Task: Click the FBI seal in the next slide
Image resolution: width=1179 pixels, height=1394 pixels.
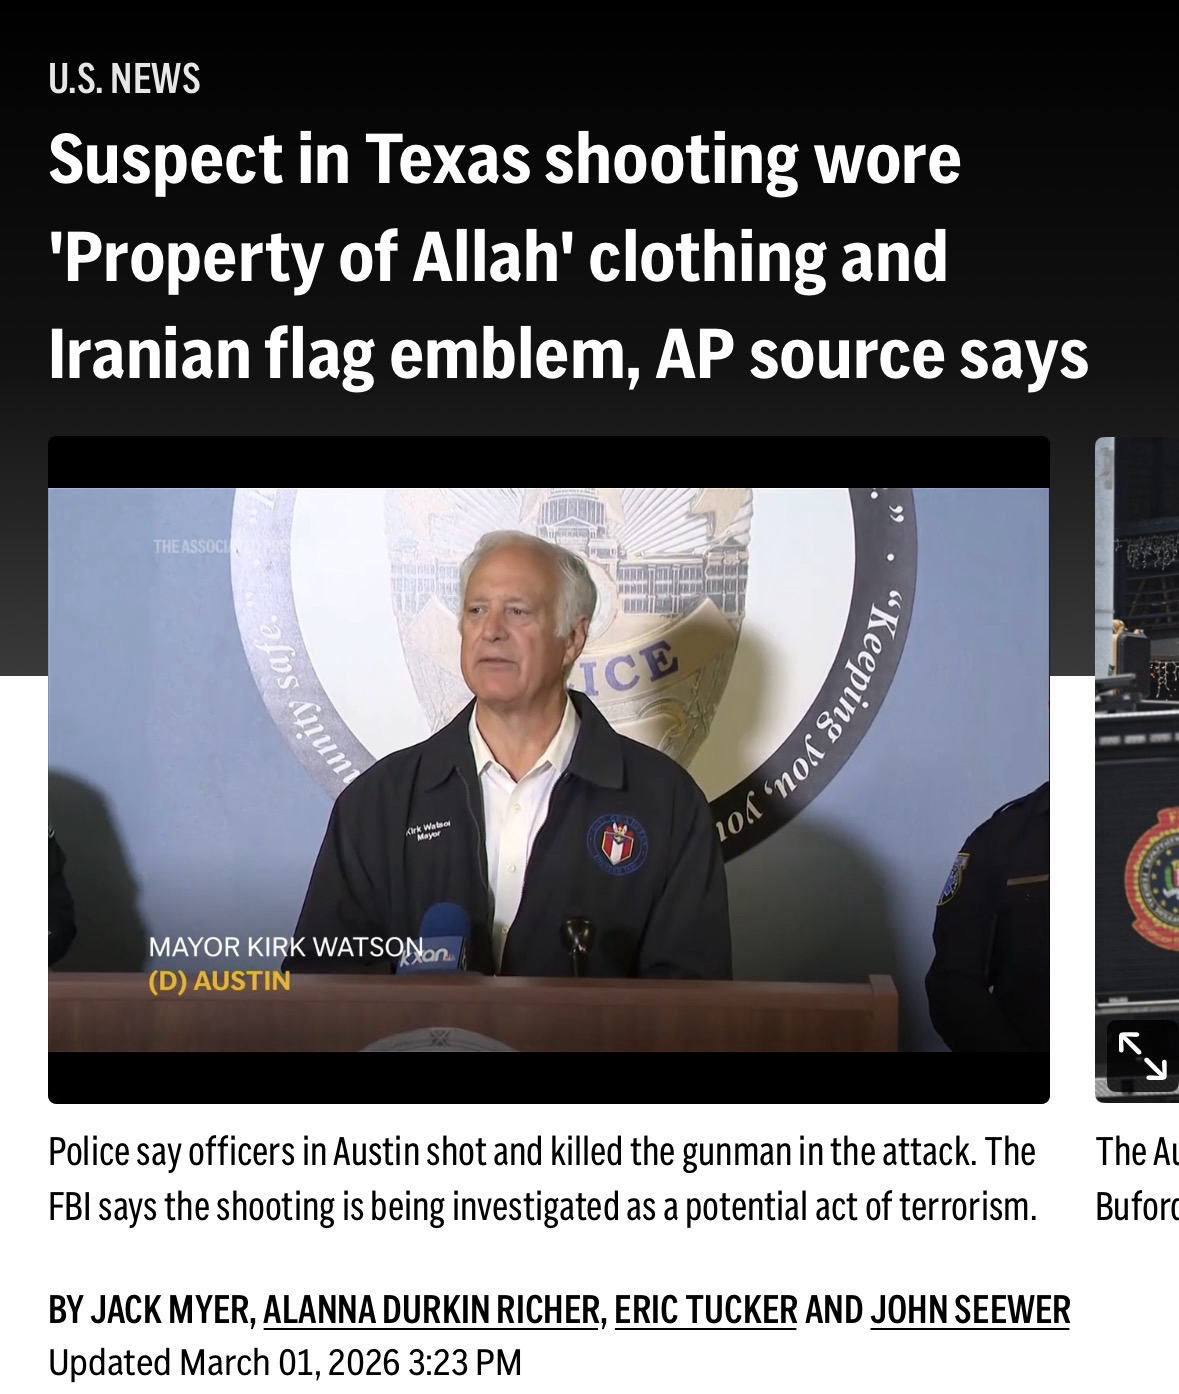Action: [x=1154, y=880]
